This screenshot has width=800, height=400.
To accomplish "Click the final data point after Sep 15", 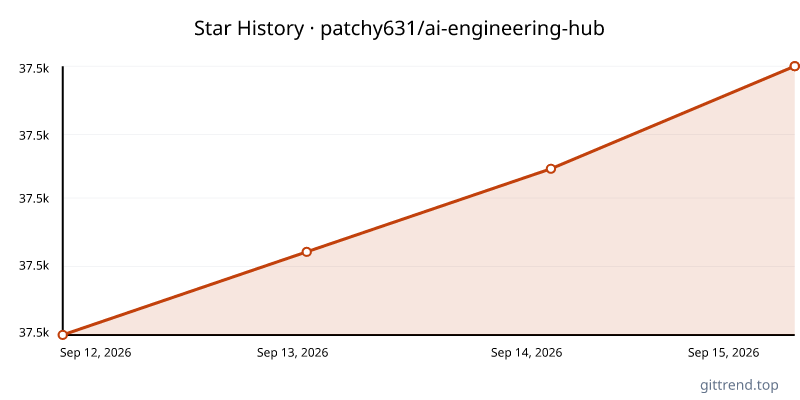I will click(x=794, y=66).
